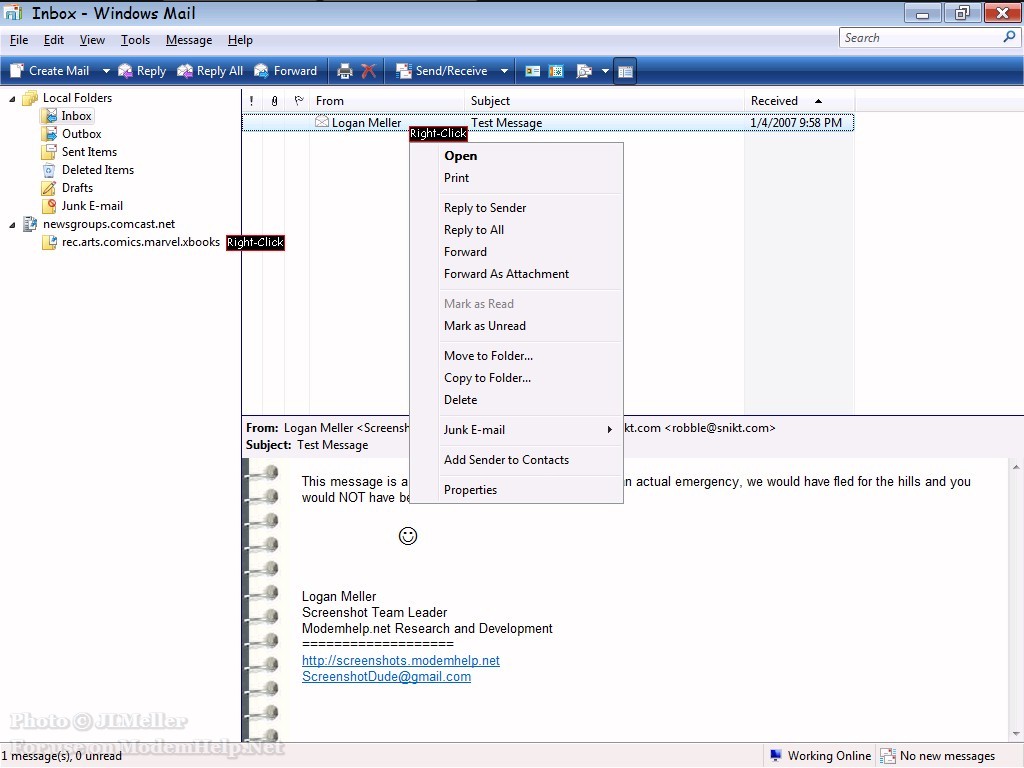Click No new messages status indicator
Screen dimensions: 1024x768
(938, 756)
